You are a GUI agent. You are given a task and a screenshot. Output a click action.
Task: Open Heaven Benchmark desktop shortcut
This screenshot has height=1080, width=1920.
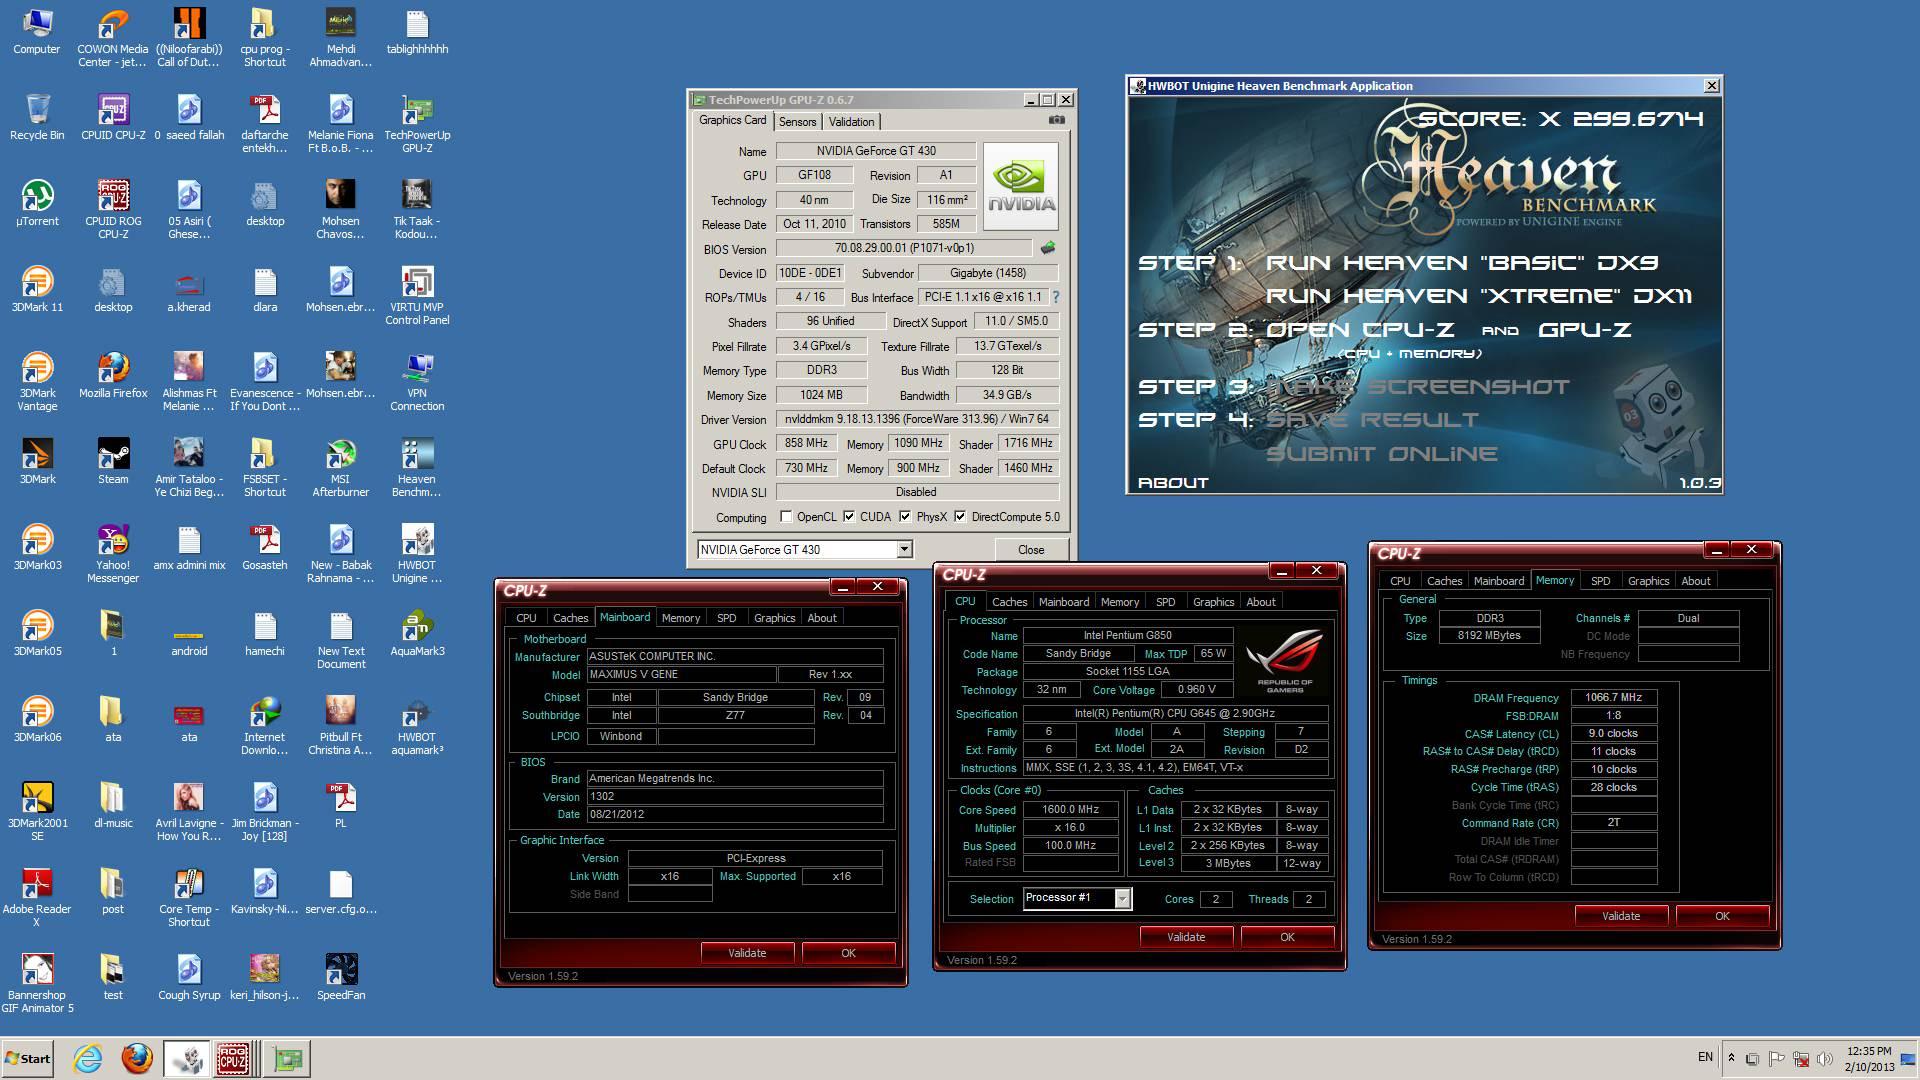point(417,467)
